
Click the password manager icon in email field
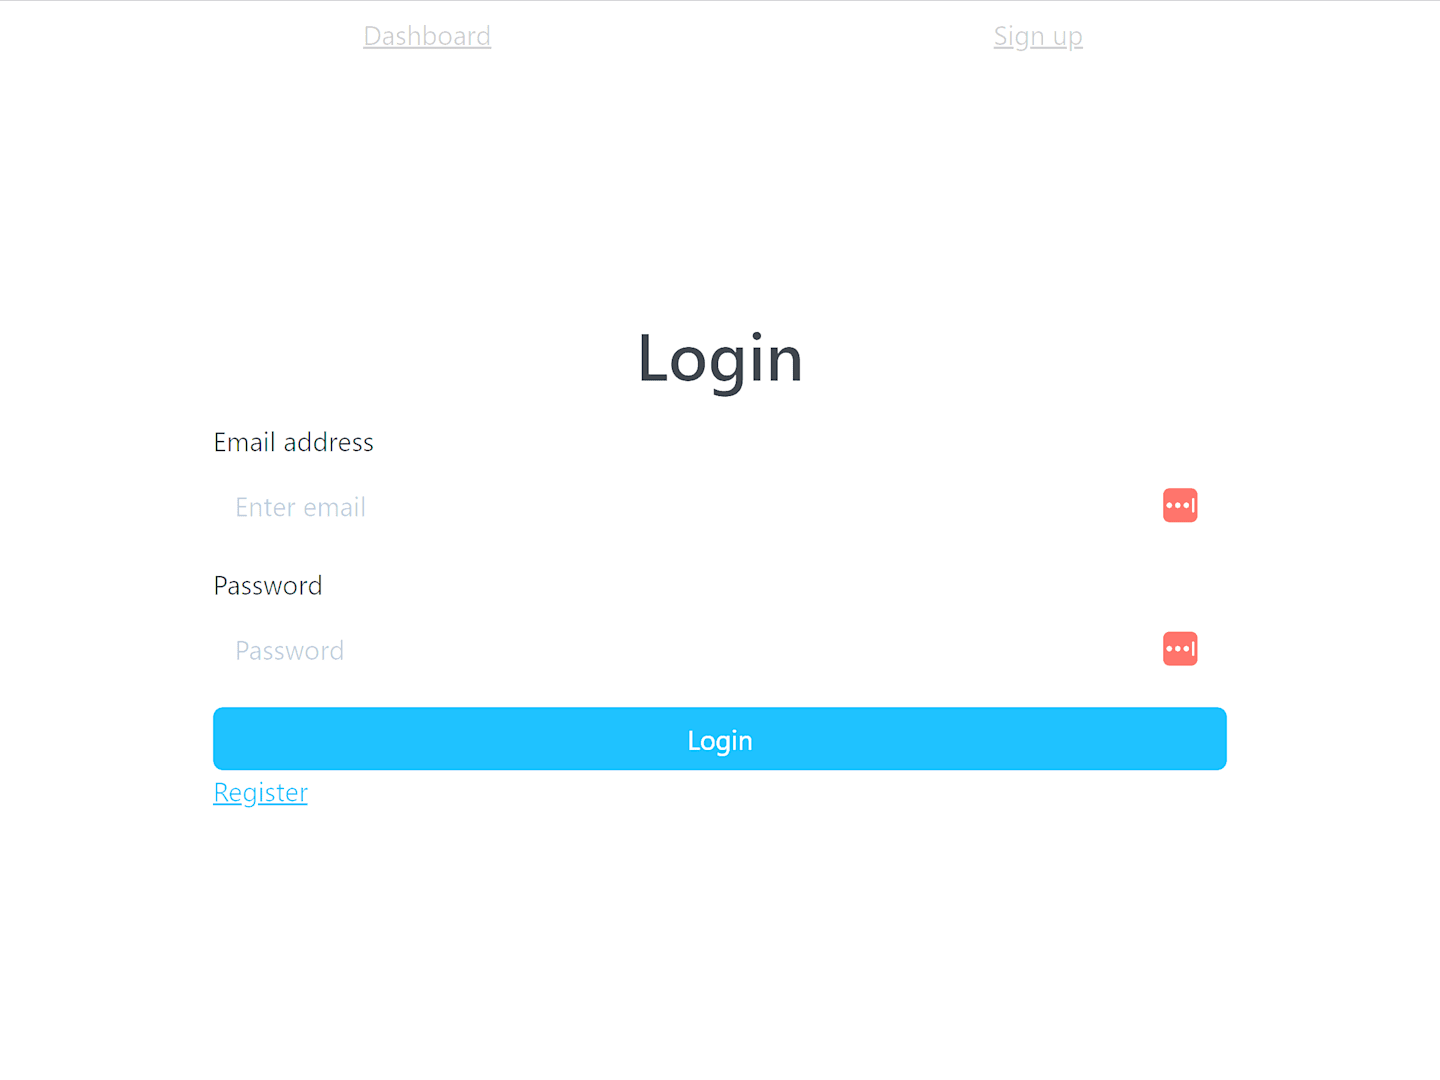pyautogui.click(x=1180, y=505)
